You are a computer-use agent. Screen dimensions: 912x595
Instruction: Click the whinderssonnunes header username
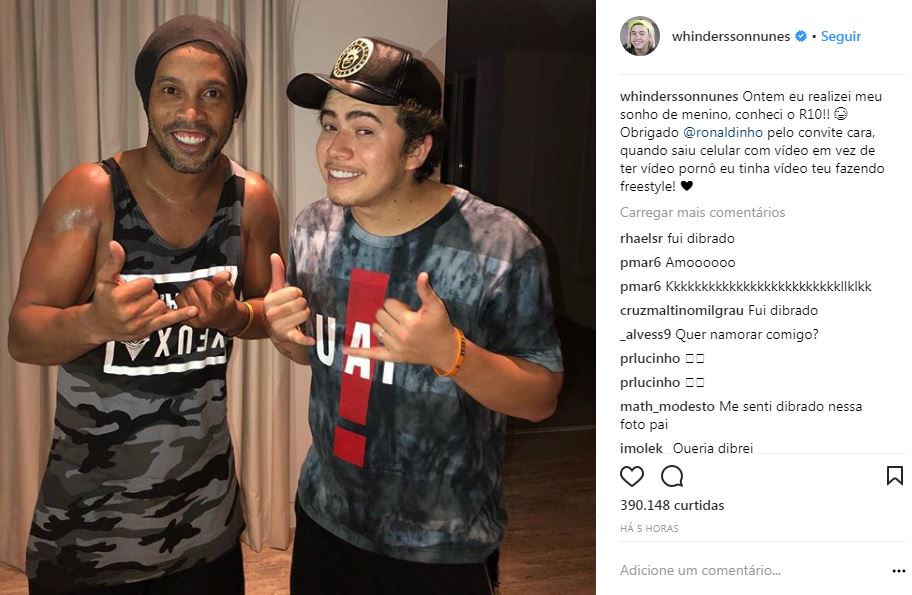pos(731,36)
